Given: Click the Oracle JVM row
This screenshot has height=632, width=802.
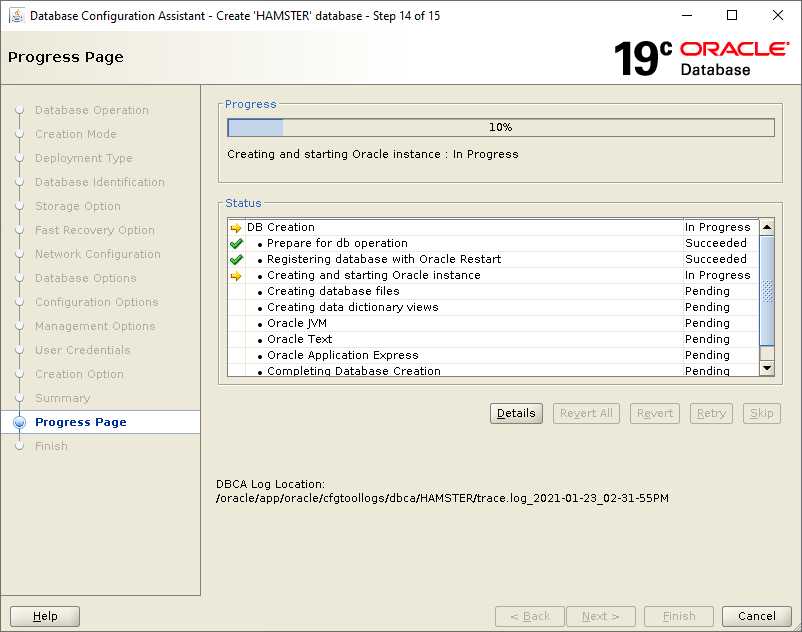Looking at the screenshot, I should click(493, 323).
